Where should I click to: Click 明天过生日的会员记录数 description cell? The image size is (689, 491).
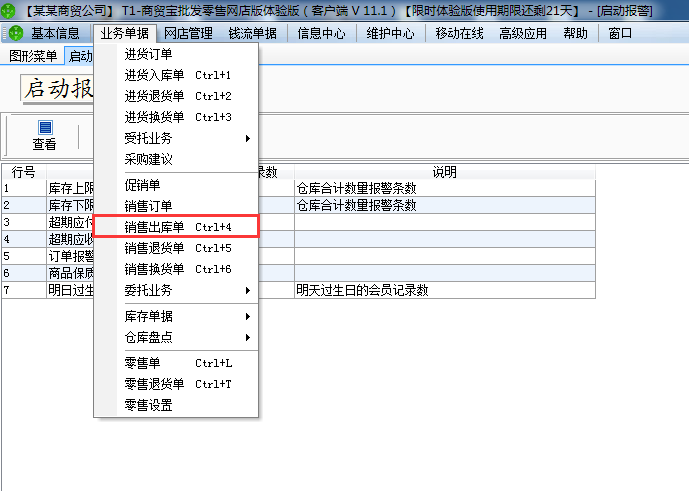445,290
